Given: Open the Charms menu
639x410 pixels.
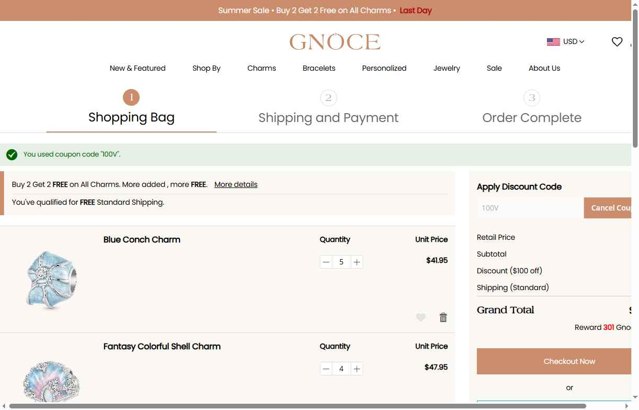Looking at the screenshot, I should click(262, 68).
